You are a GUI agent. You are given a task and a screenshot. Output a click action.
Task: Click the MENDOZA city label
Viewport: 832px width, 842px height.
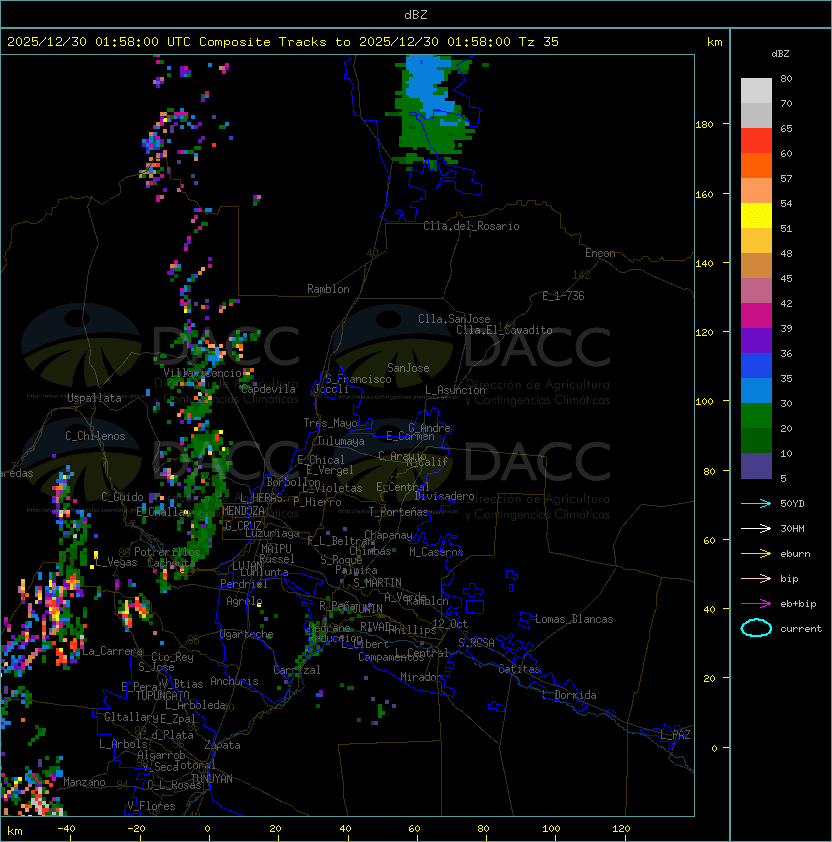click(243, 510)
